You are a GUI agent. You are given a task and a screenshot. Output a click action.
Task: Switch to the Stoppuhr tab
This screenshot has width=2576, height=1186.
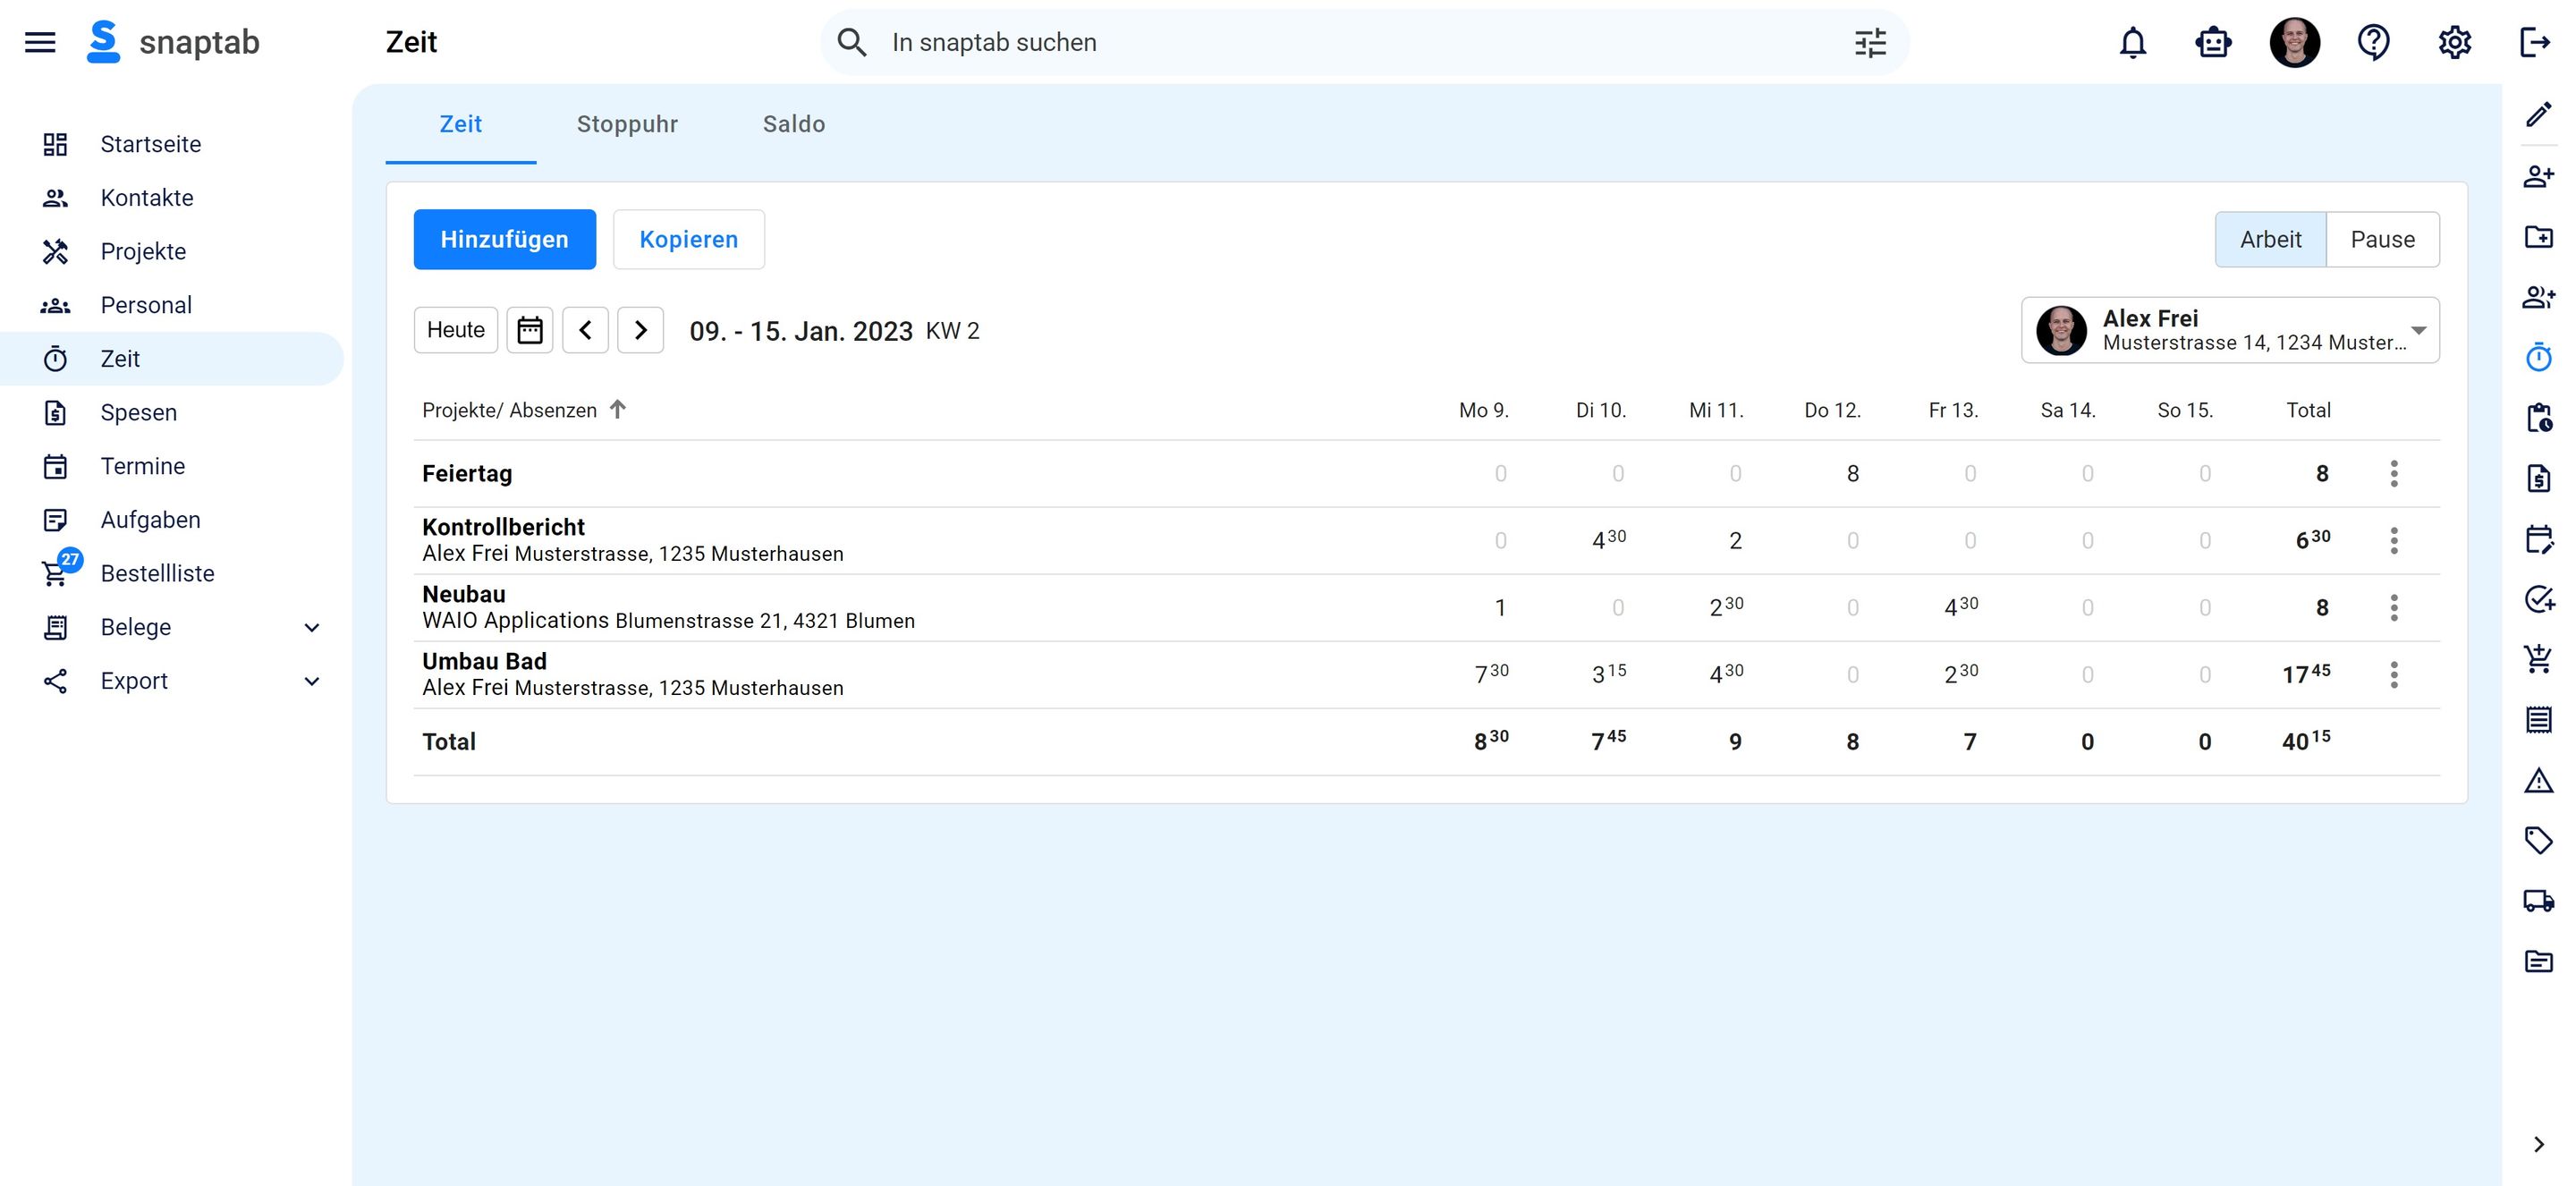[x=627, y=124]
